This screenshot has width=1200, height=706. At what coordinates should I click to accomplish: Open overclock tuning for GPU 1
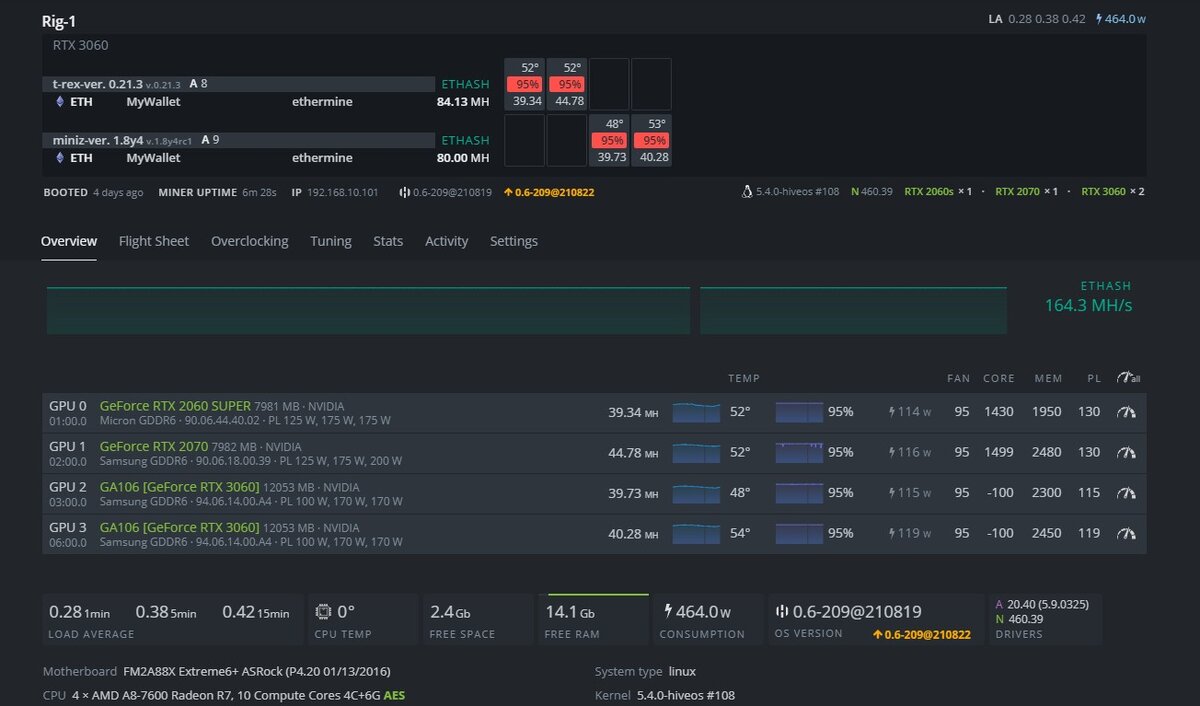point(1126,452)
